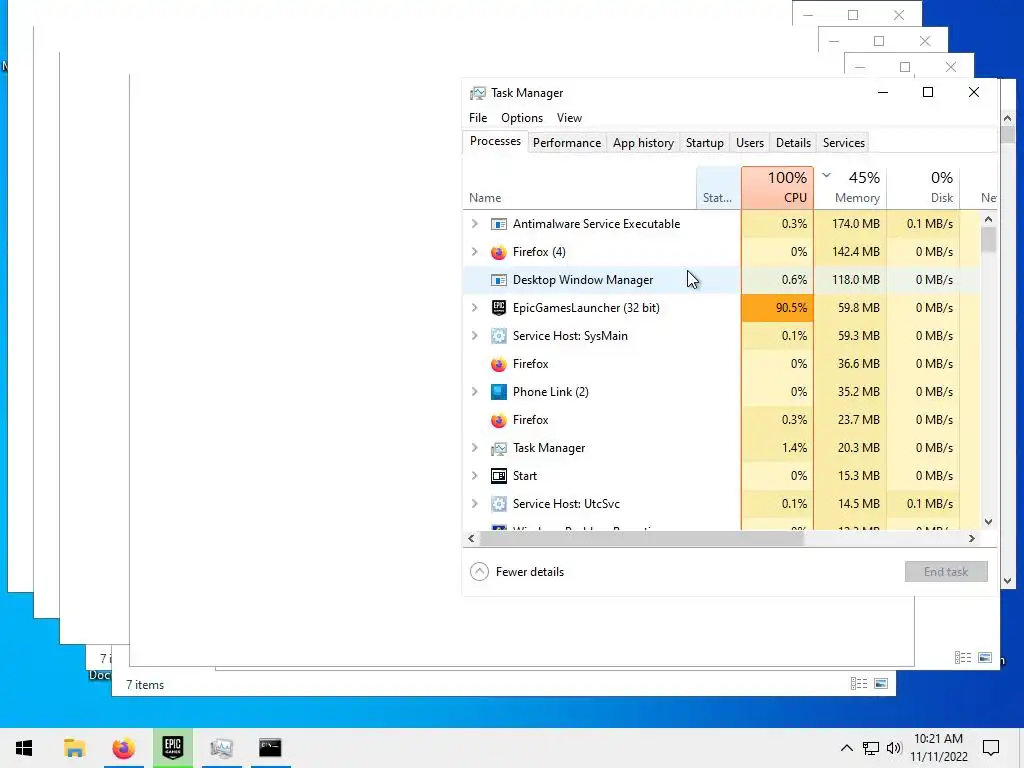This screenshot has width=1024, height=768.
Task: Expand Antimalware Service Executable process group
Action: coord(475,224)
